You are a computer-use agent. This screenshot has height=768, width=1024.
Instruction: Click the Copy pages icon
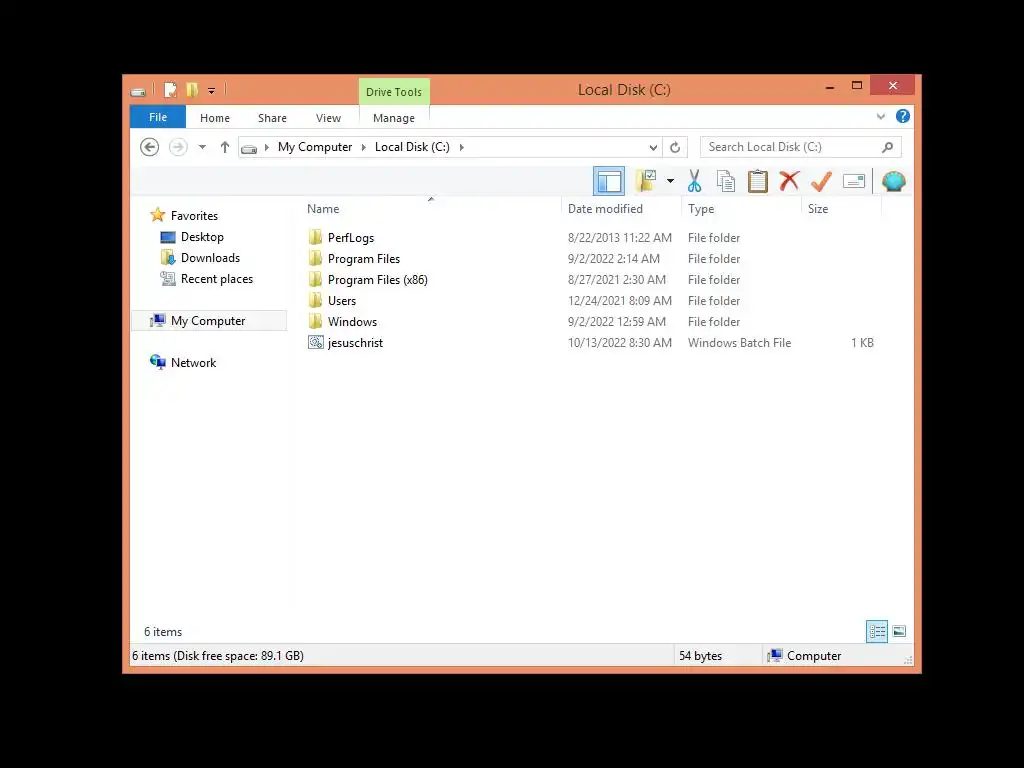pos(726,181)
